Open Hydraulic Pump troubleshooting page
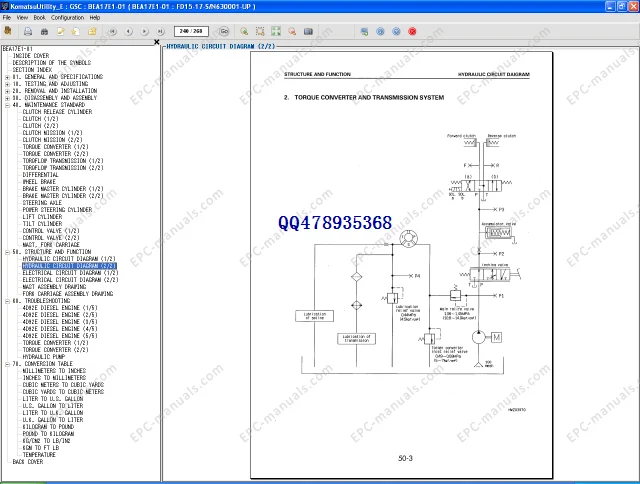Viewport: 640px width, 484px height. 44,357
